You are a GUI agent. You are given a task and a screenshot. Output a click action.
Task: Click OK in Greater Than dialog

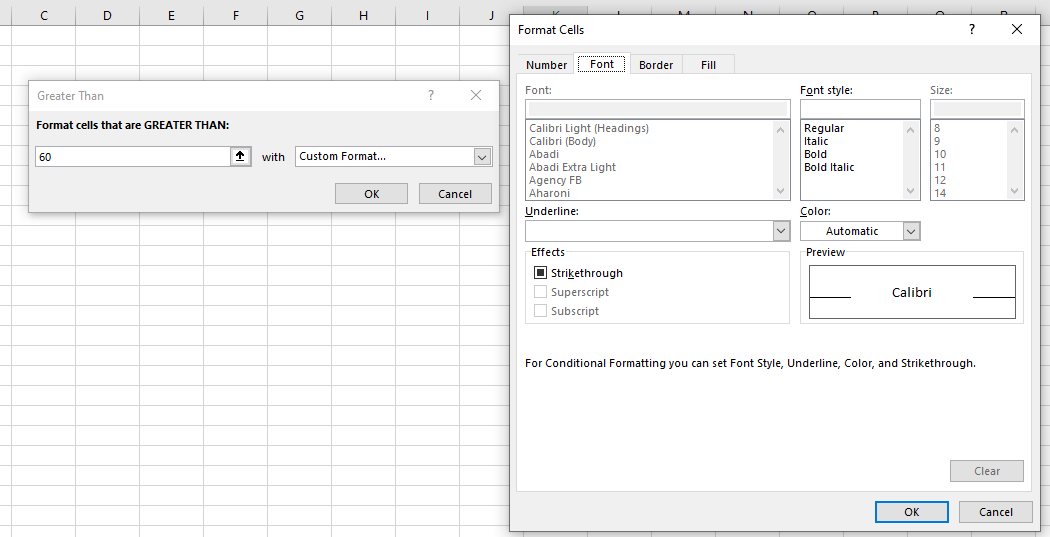(371, 194)
